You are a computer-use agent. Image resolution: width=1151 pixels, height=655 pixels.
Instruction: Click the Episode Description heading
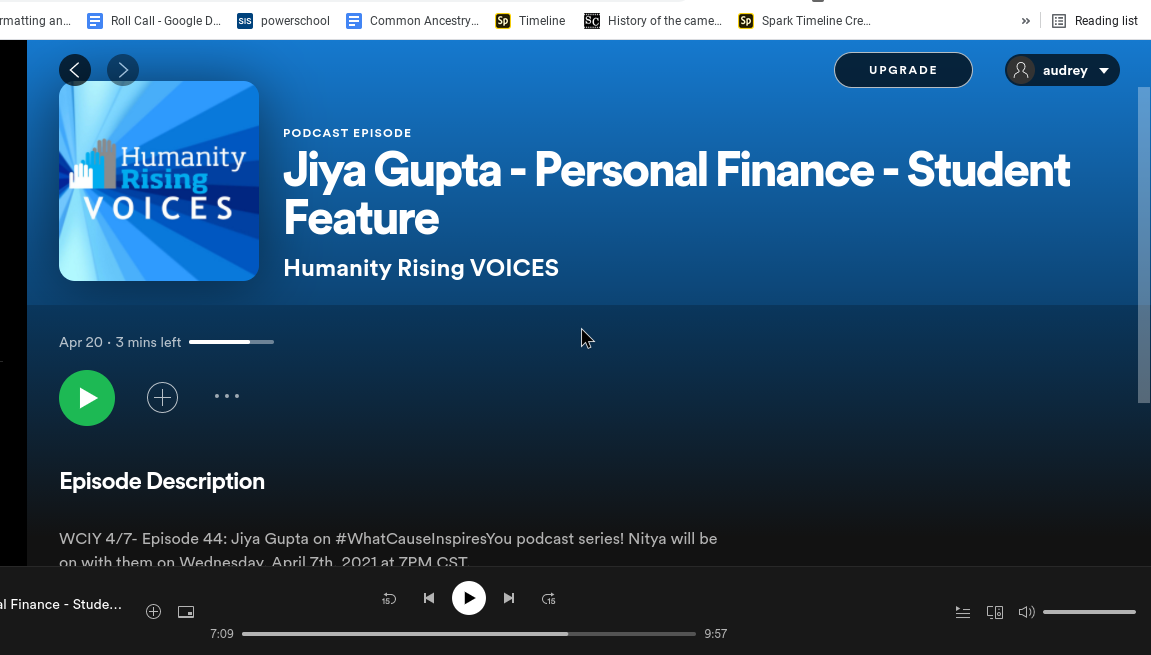click(162, 481)
